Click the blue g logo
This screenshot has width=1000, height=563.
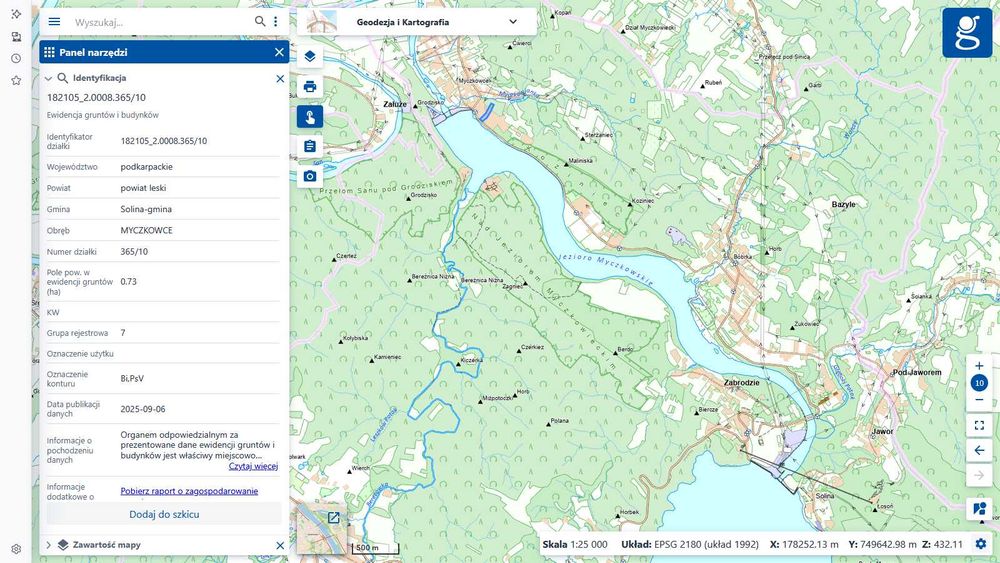967,33
